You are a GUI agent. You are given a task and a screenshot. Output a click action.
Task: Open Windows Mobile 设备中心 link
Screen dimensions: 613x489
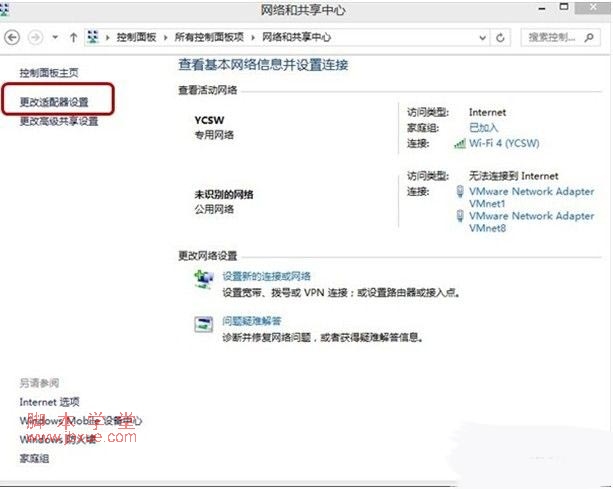coord(81,421)
